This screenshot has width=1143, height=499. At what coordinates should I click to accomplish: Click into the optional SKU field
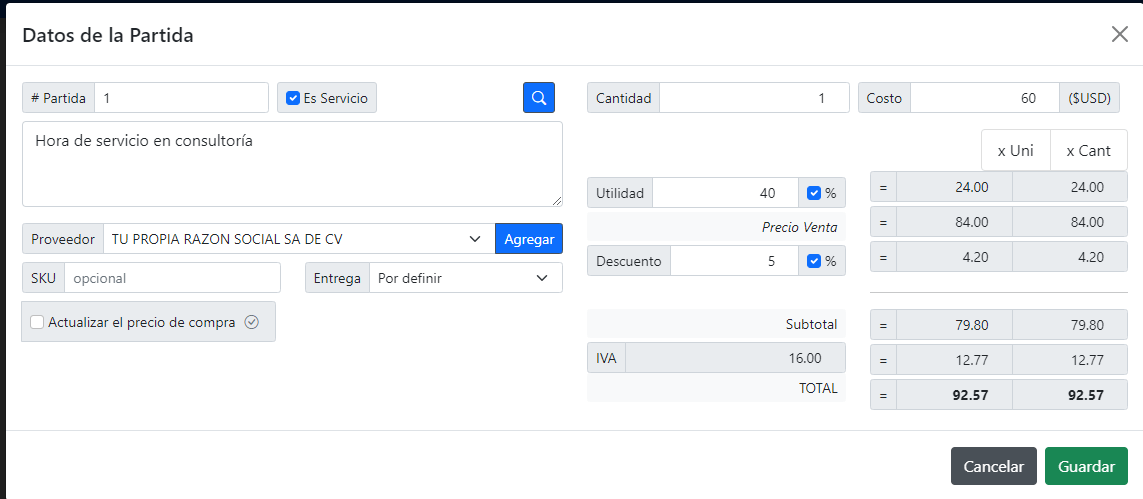tap(172, 278)
